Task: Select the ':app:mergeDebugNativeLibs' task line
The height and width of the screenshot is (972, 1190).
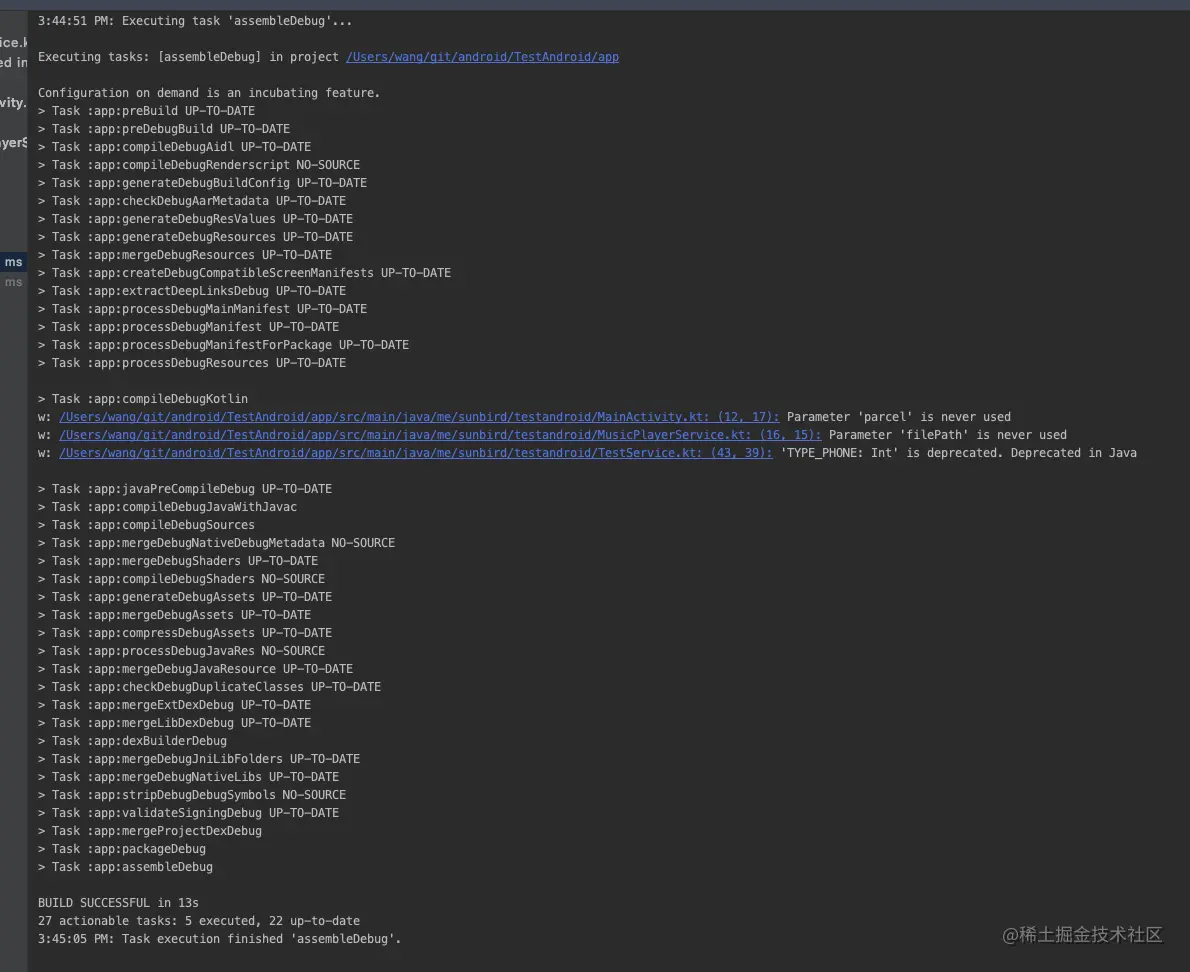Action: coord(188,778)
